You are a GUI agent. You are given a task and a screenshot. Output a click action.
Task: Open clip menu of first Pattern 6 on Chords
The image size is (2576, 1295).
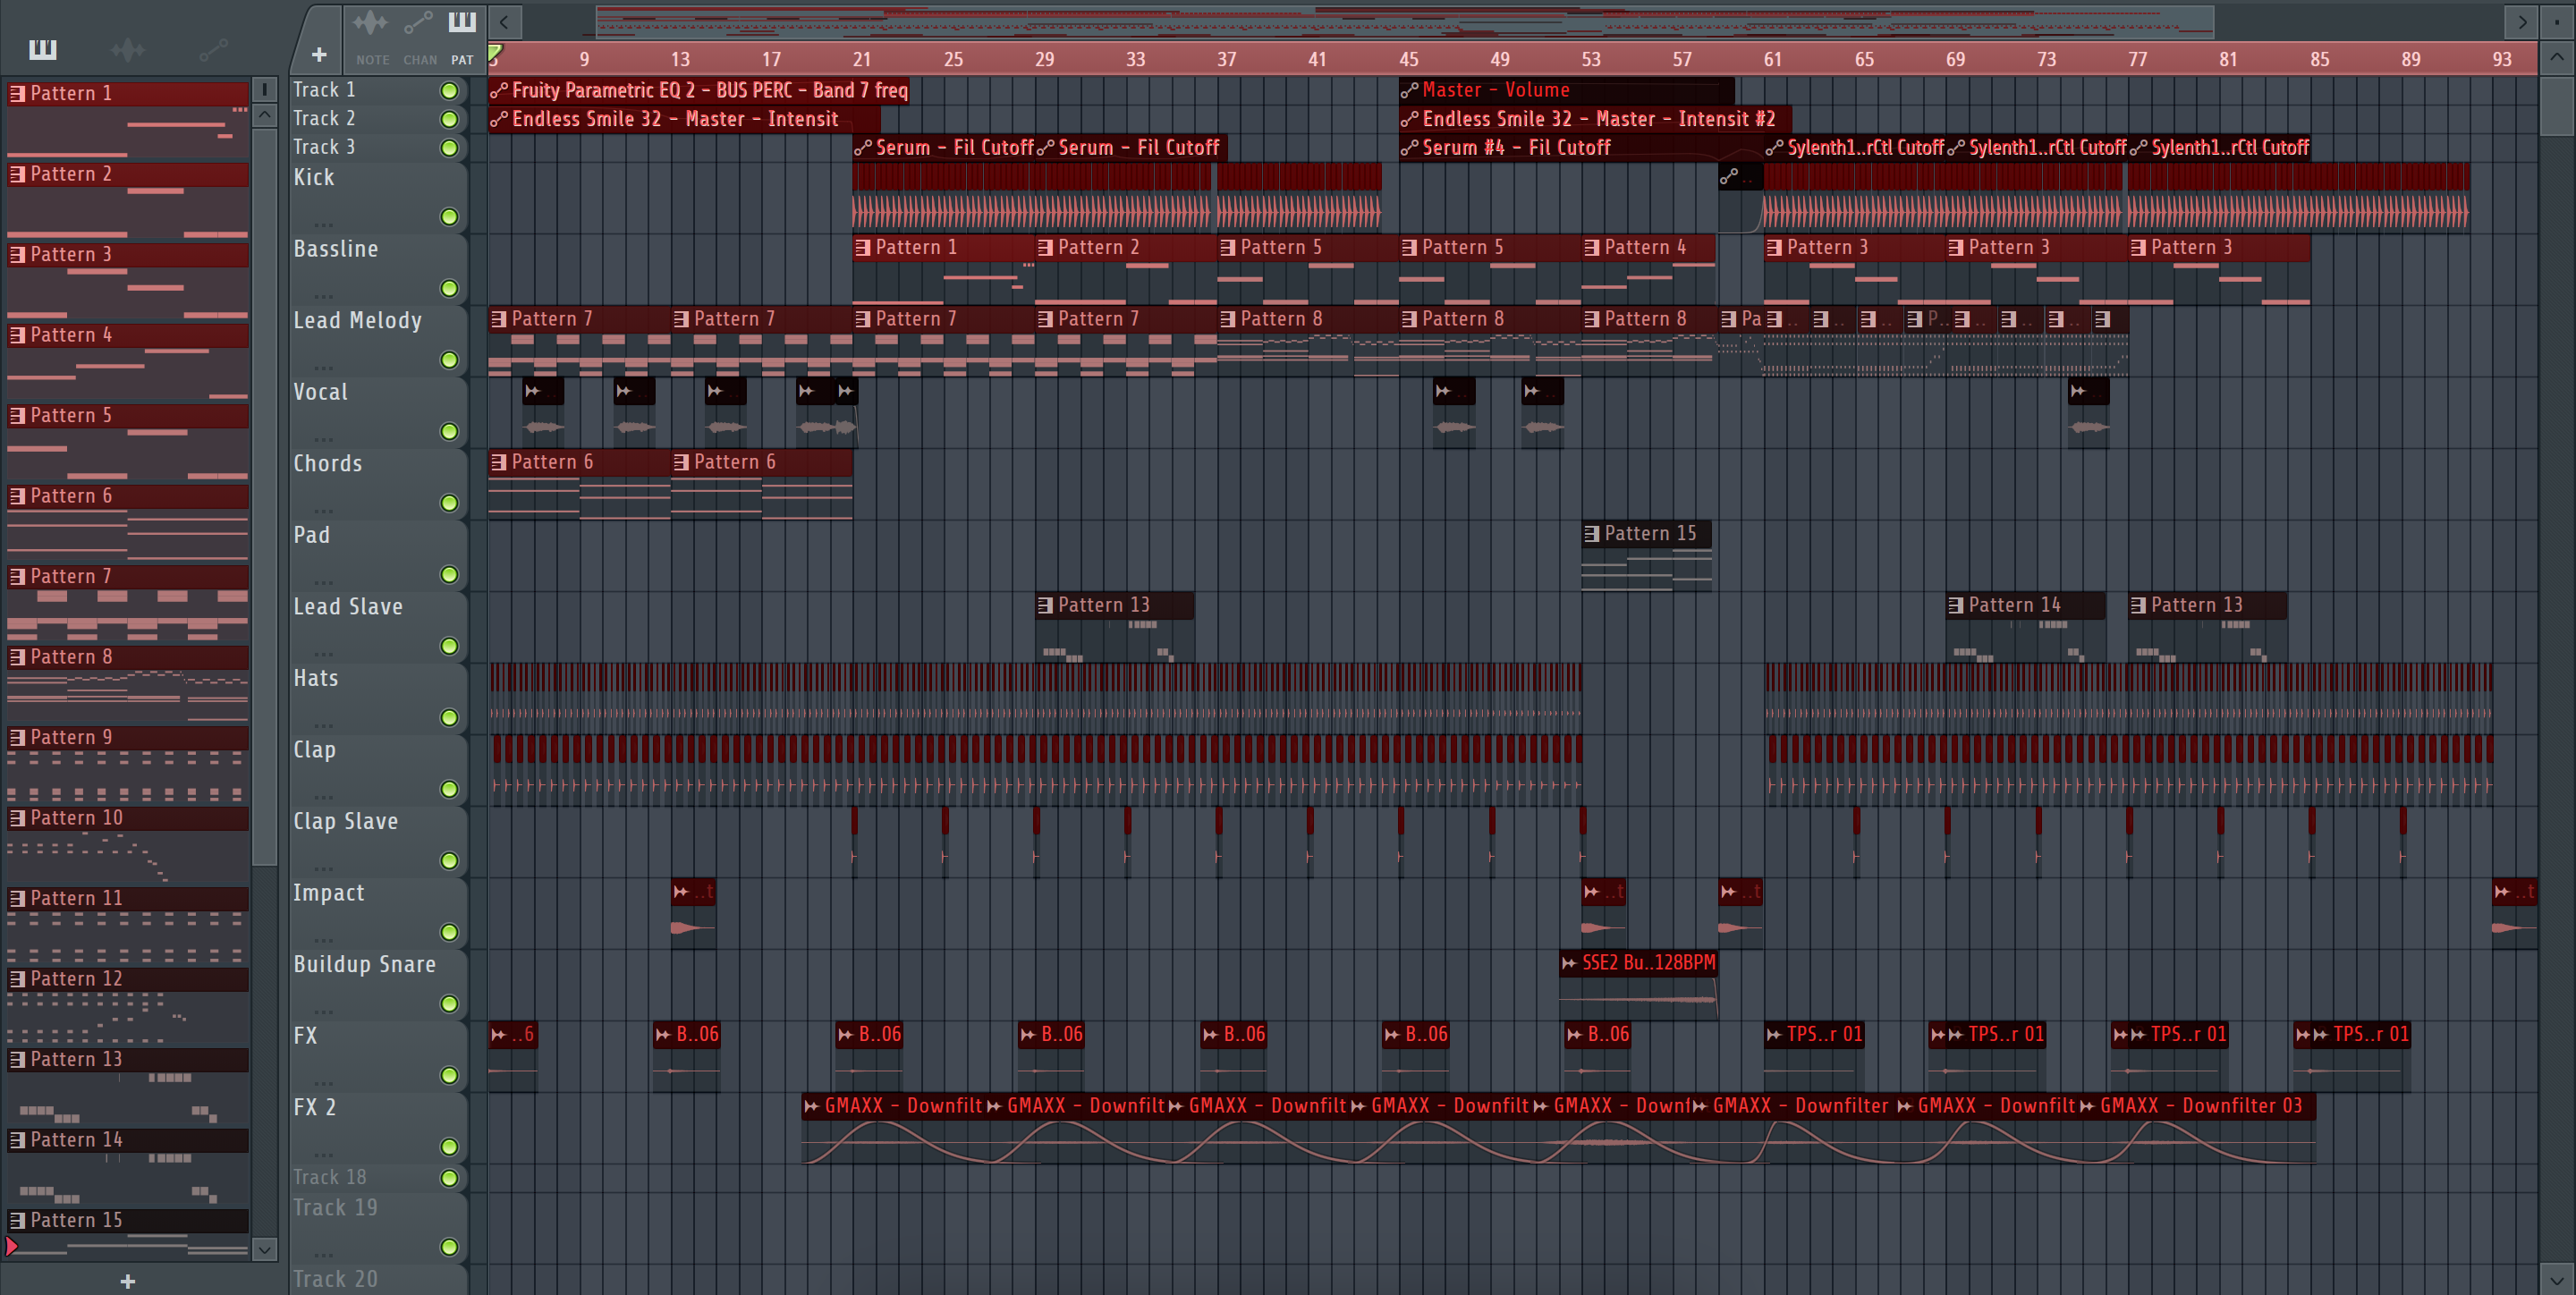point(498,462)
